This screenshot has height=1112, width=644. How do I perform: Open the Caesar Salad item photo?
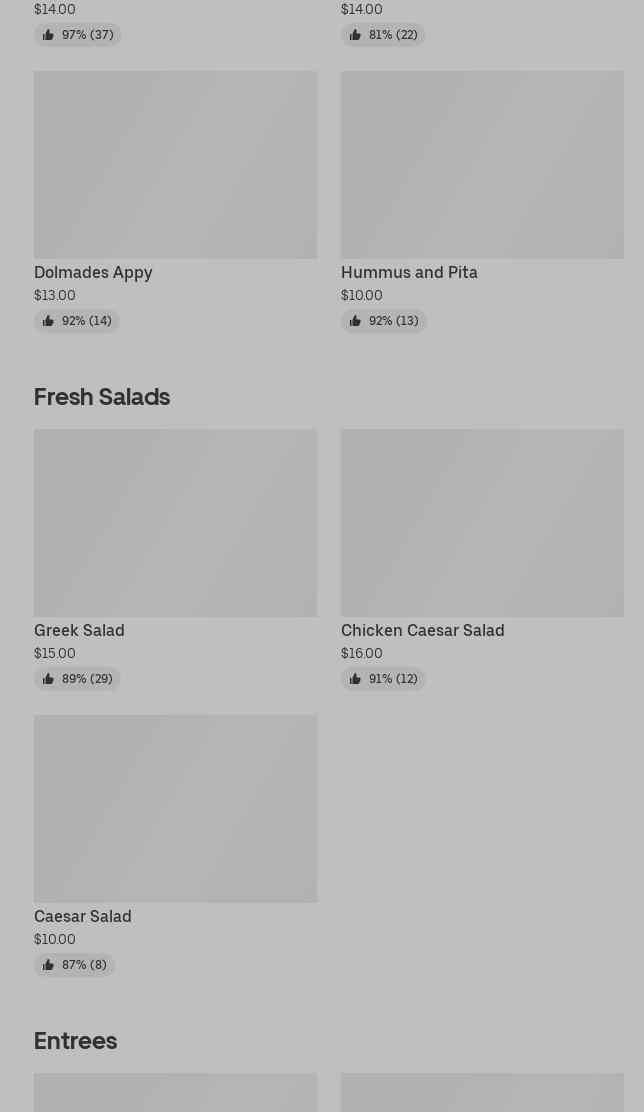175,808
